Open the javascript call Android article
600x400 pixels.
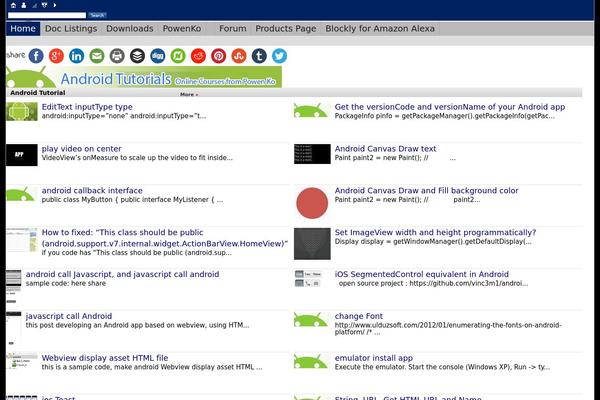[69, 316]
